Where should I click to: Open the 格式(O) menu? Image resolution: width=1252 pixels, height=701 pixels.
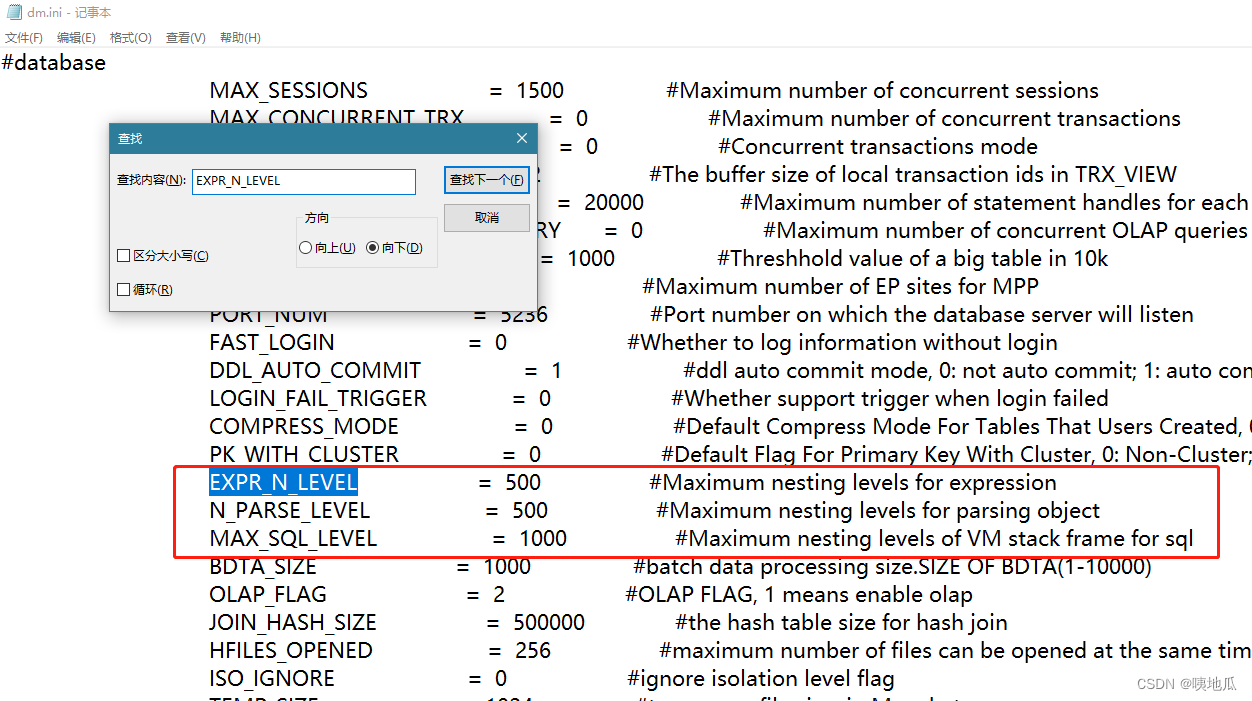(130, 37)
